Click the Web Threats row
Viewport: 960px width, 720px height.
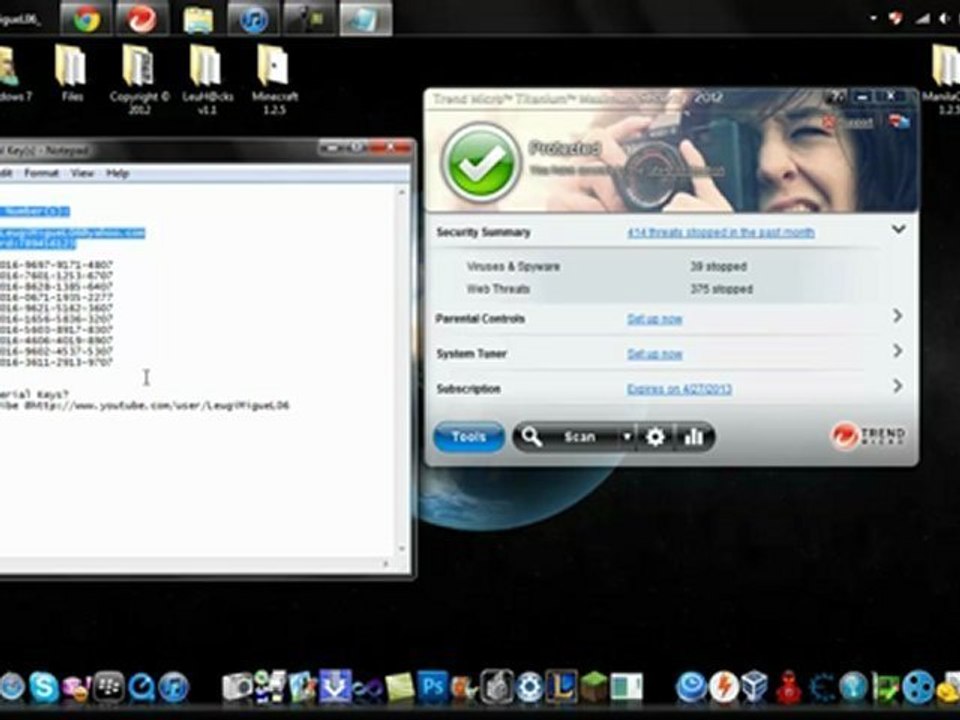pyautogui.click(x=655, y=288)
